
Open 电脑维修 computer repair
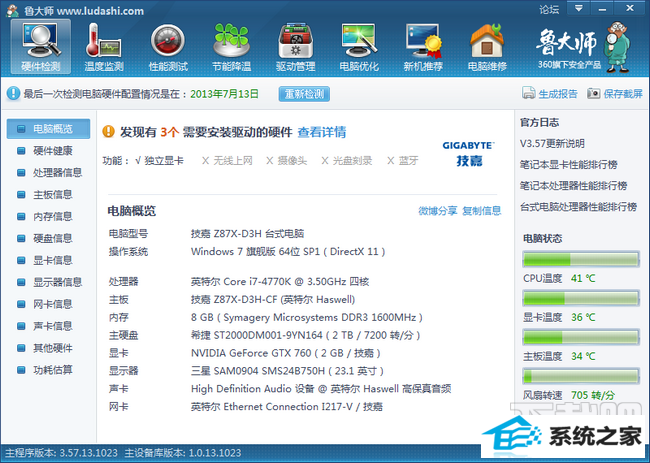(487, 47)
